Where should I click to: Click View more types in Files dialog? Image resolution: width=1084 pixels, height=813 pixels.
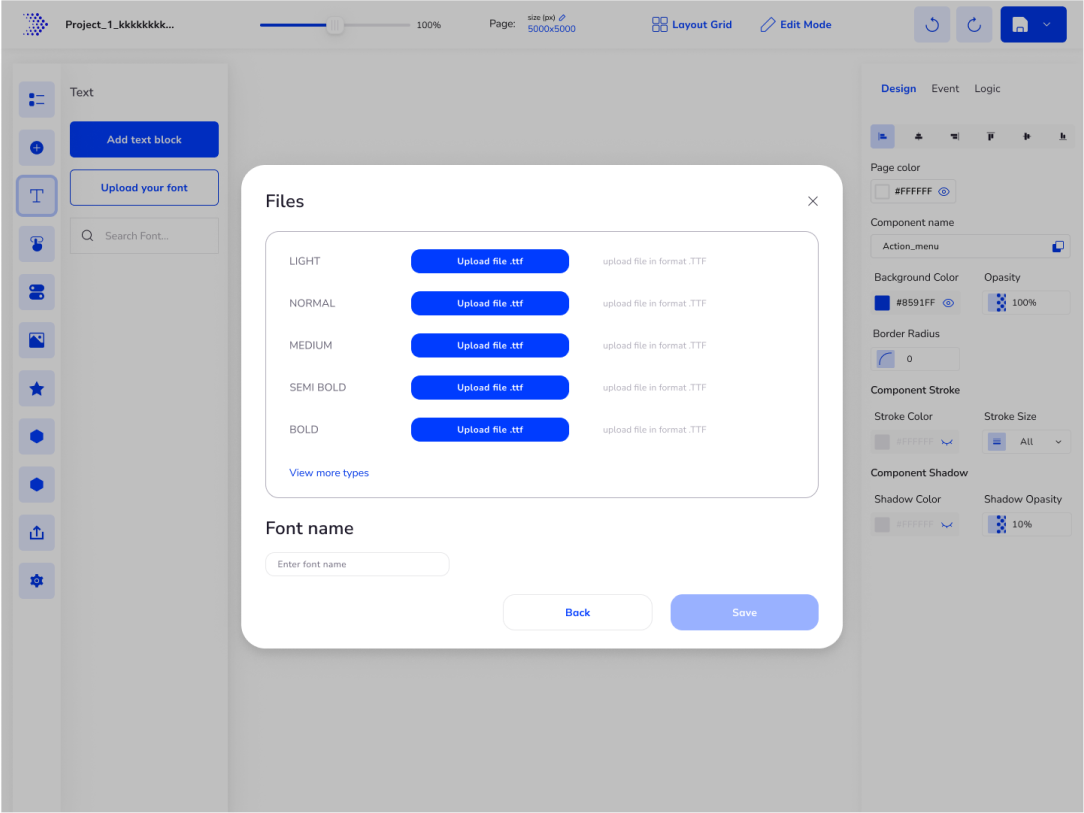329,471
